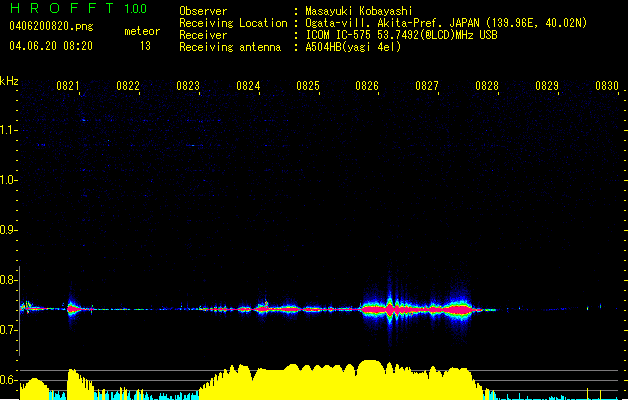Click the 0828 time marker

(487, 86)
